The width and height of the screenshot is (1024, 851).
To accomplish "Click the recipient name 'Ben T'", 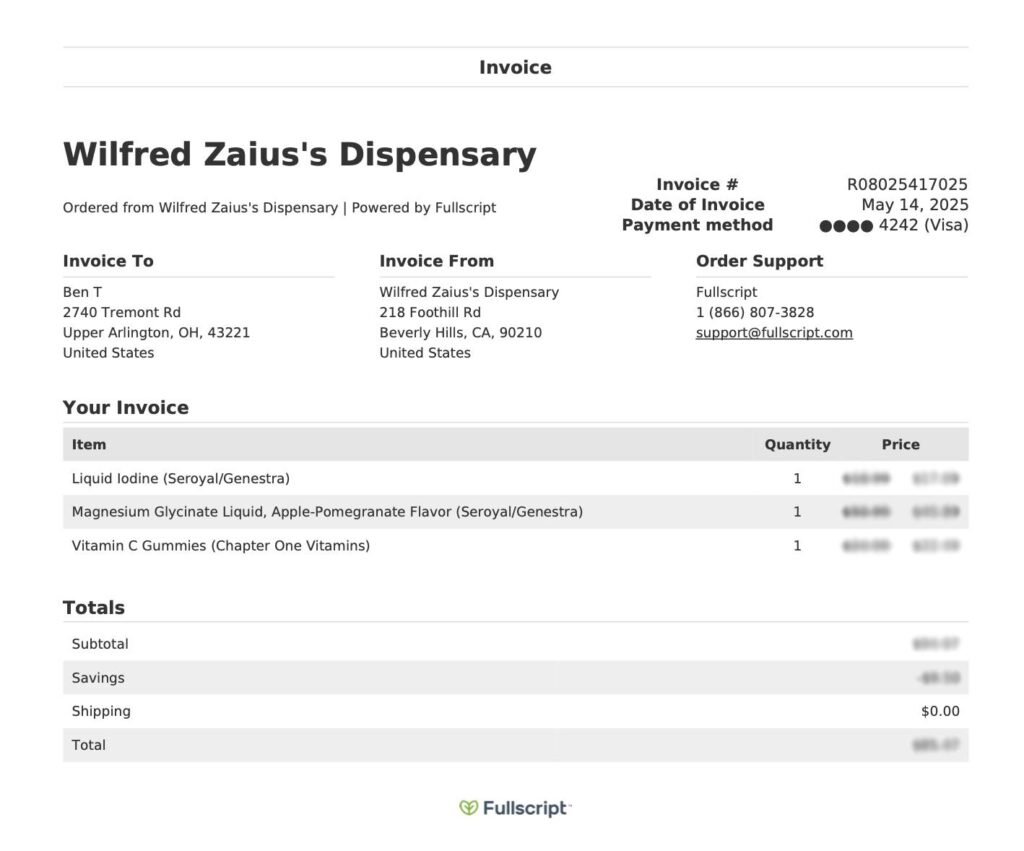I will tap(82, 292).
